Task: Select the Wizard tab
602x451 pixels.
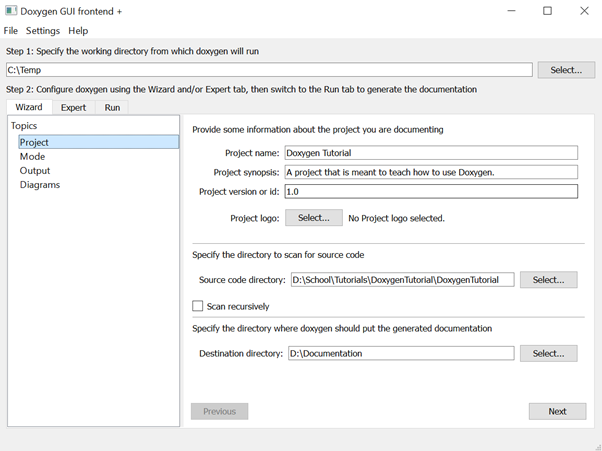Action: coord(29,107)
